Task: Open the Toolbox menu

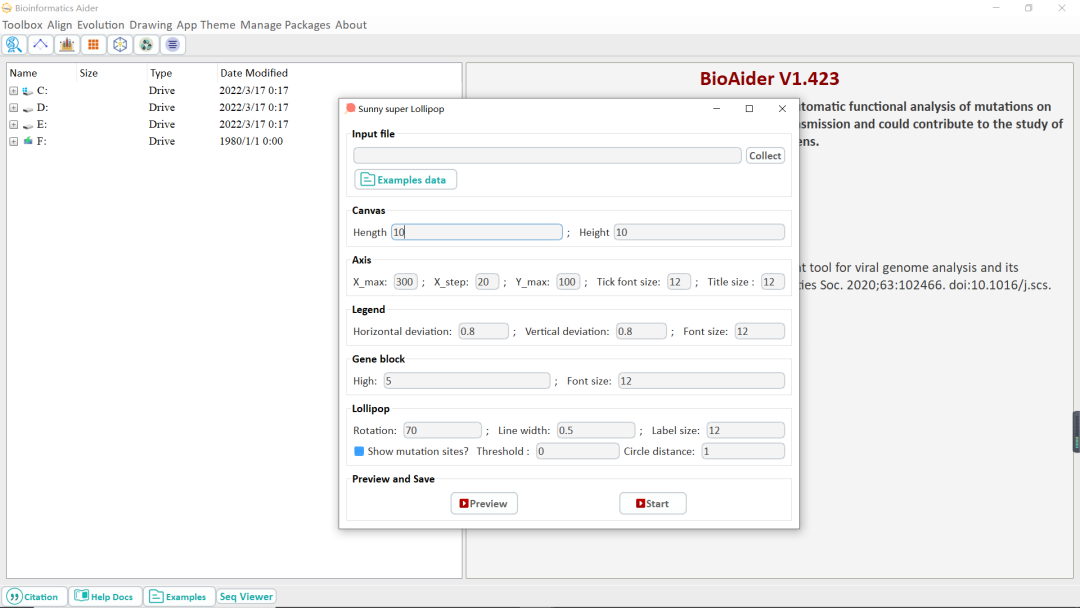Action: [x=22, y=25]
